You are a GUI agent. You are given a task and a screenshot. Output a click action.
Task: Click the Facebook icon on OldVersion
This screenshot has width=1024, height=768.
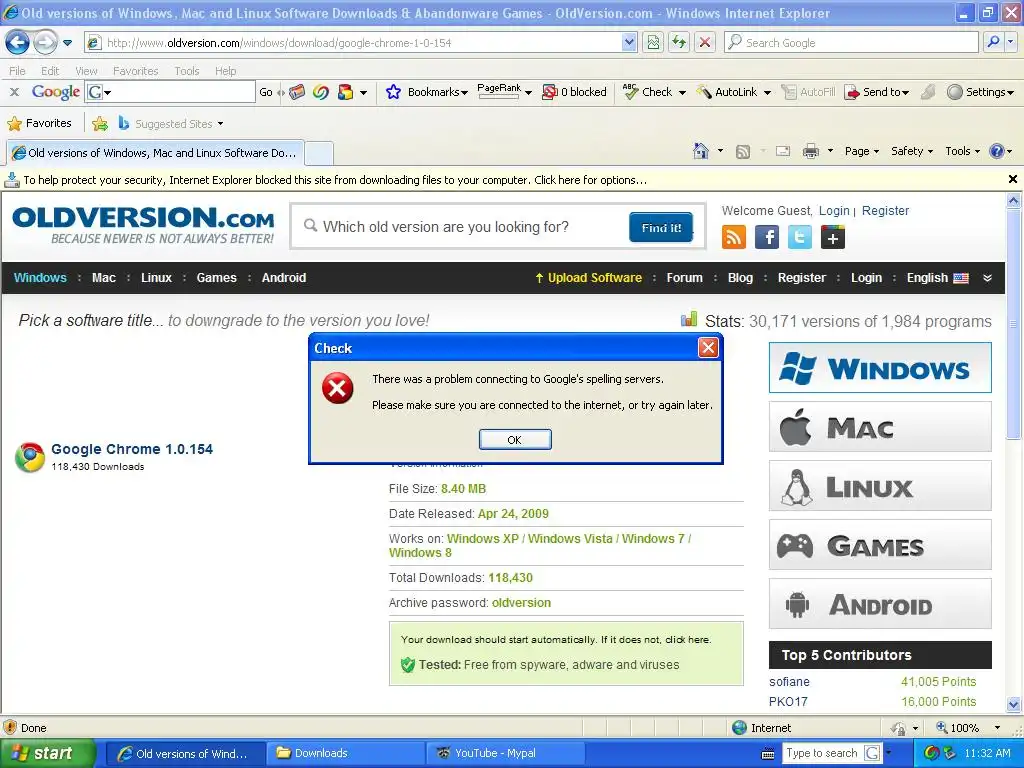(767, 237)
